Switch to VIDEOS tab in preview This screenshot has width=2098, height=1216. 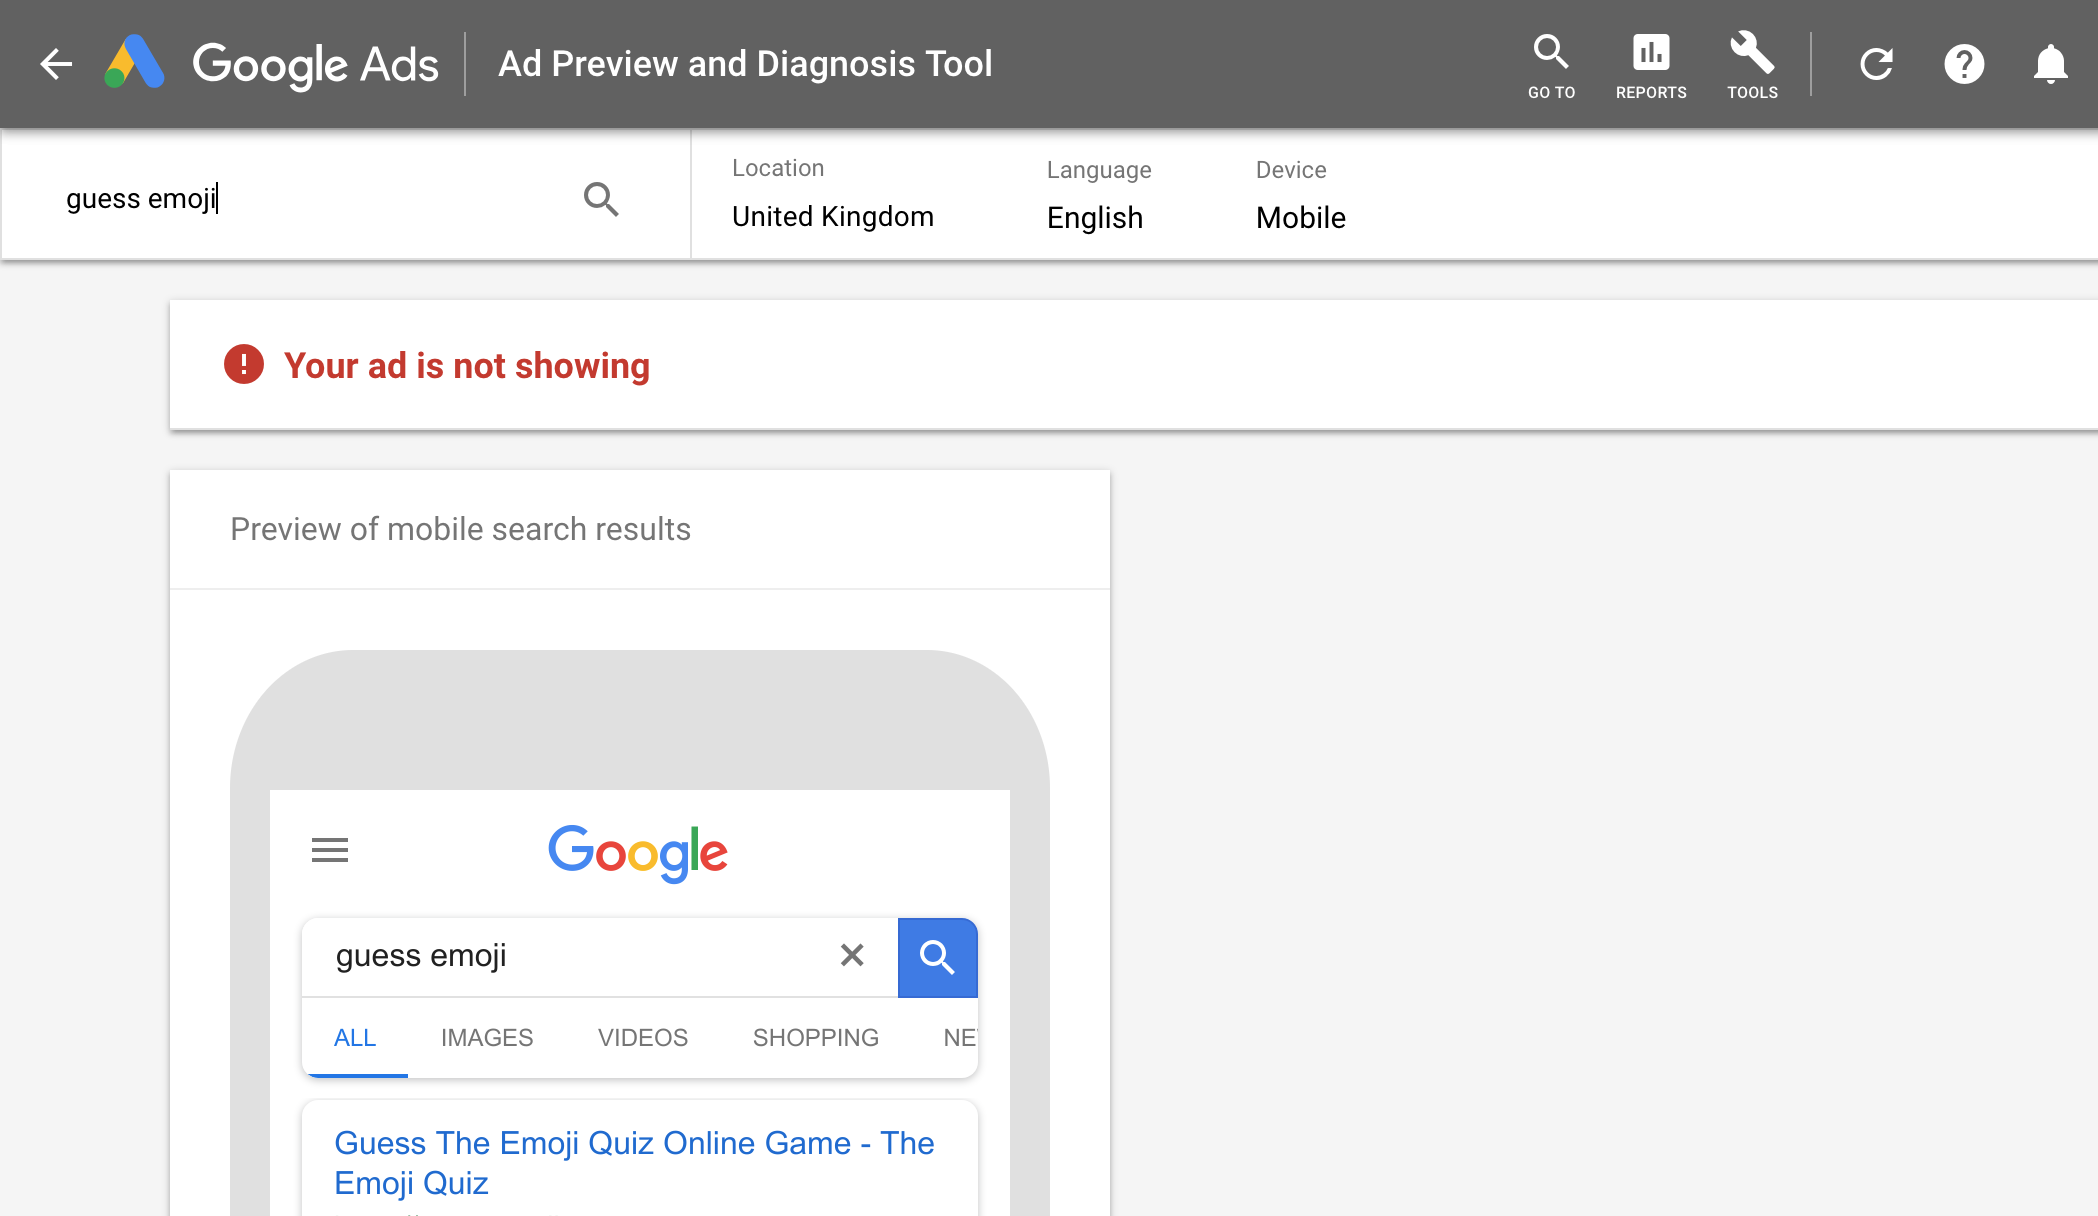pos(643,1038)
